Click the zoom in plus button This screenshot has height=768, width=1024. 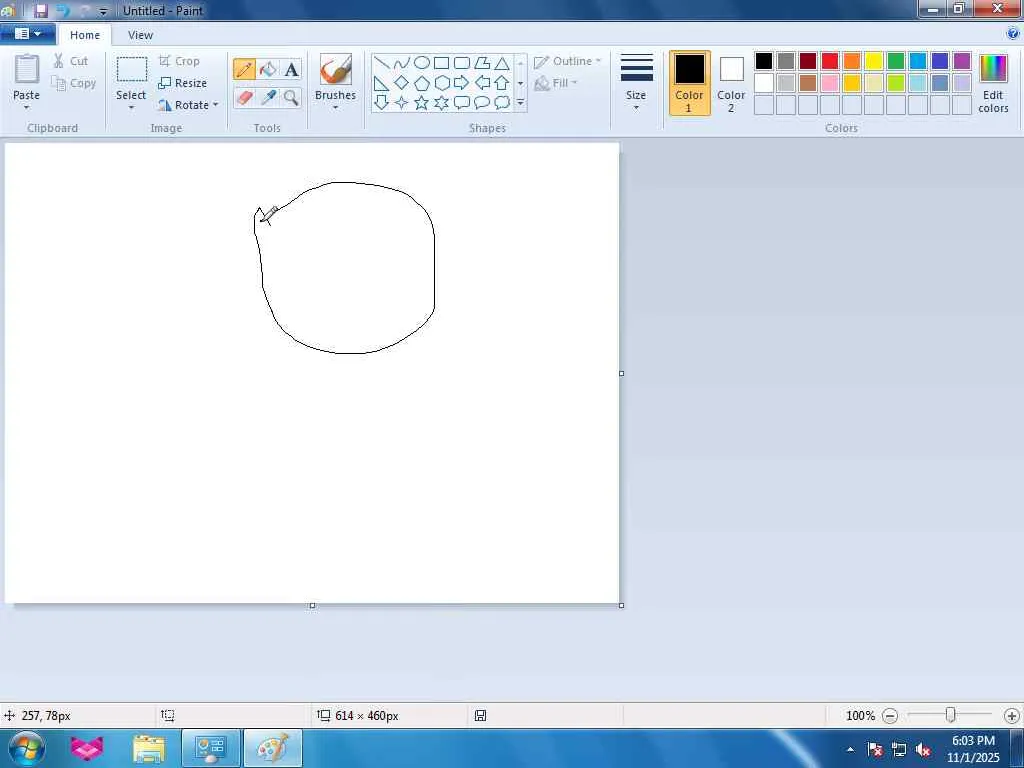coord(1011,716)
